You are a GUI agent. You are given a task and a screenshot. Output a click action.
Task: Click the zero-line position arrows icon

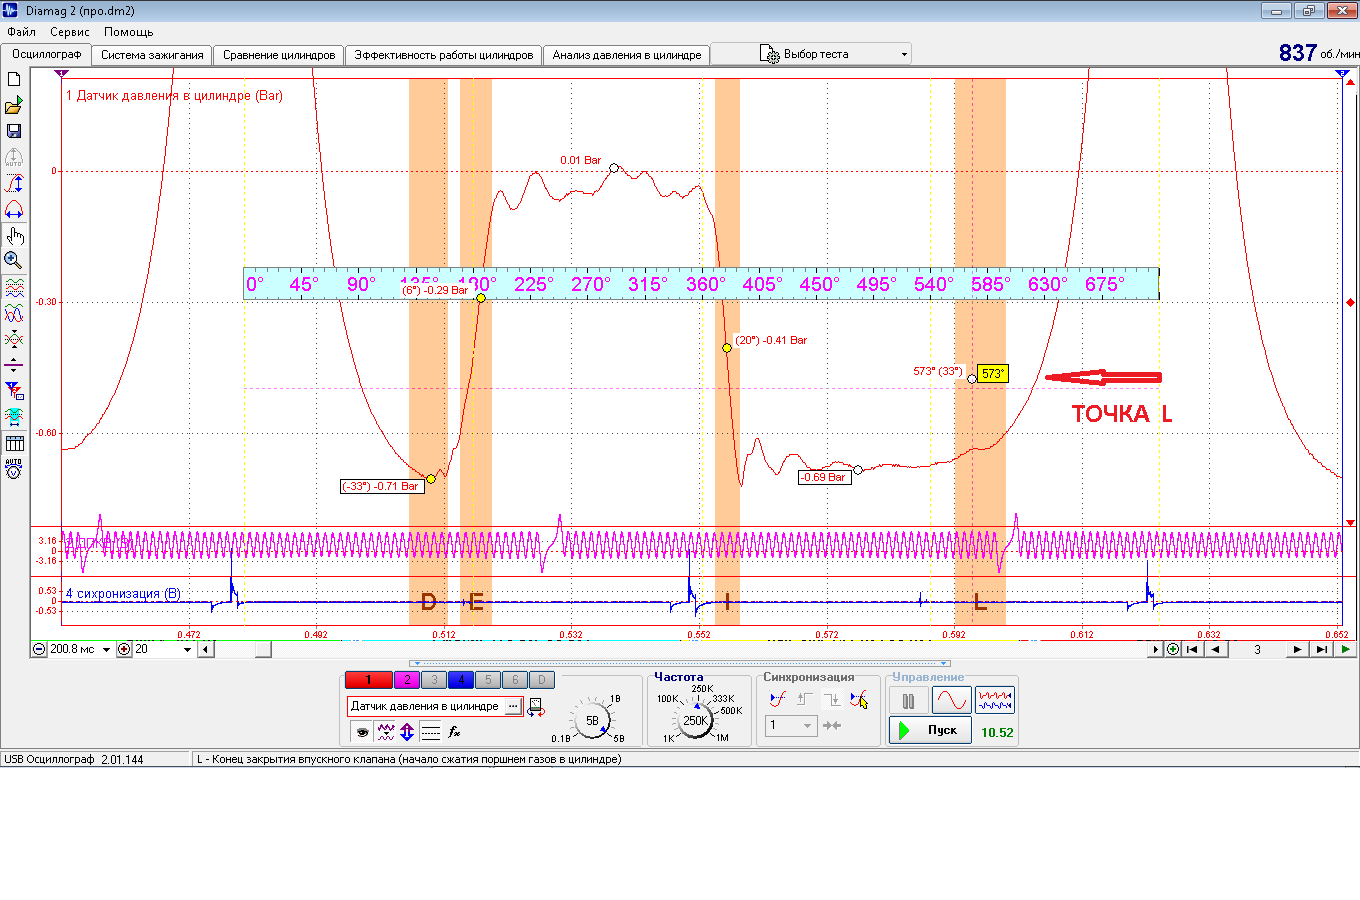14,365
